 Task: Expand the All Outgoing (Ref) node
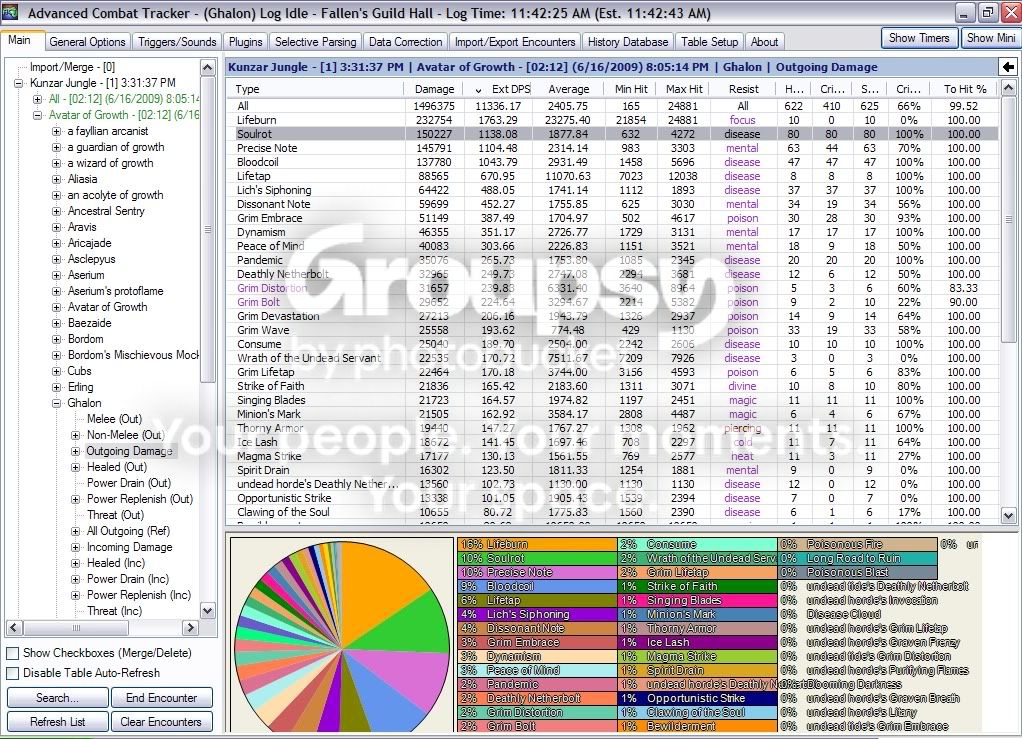[76, 531]
